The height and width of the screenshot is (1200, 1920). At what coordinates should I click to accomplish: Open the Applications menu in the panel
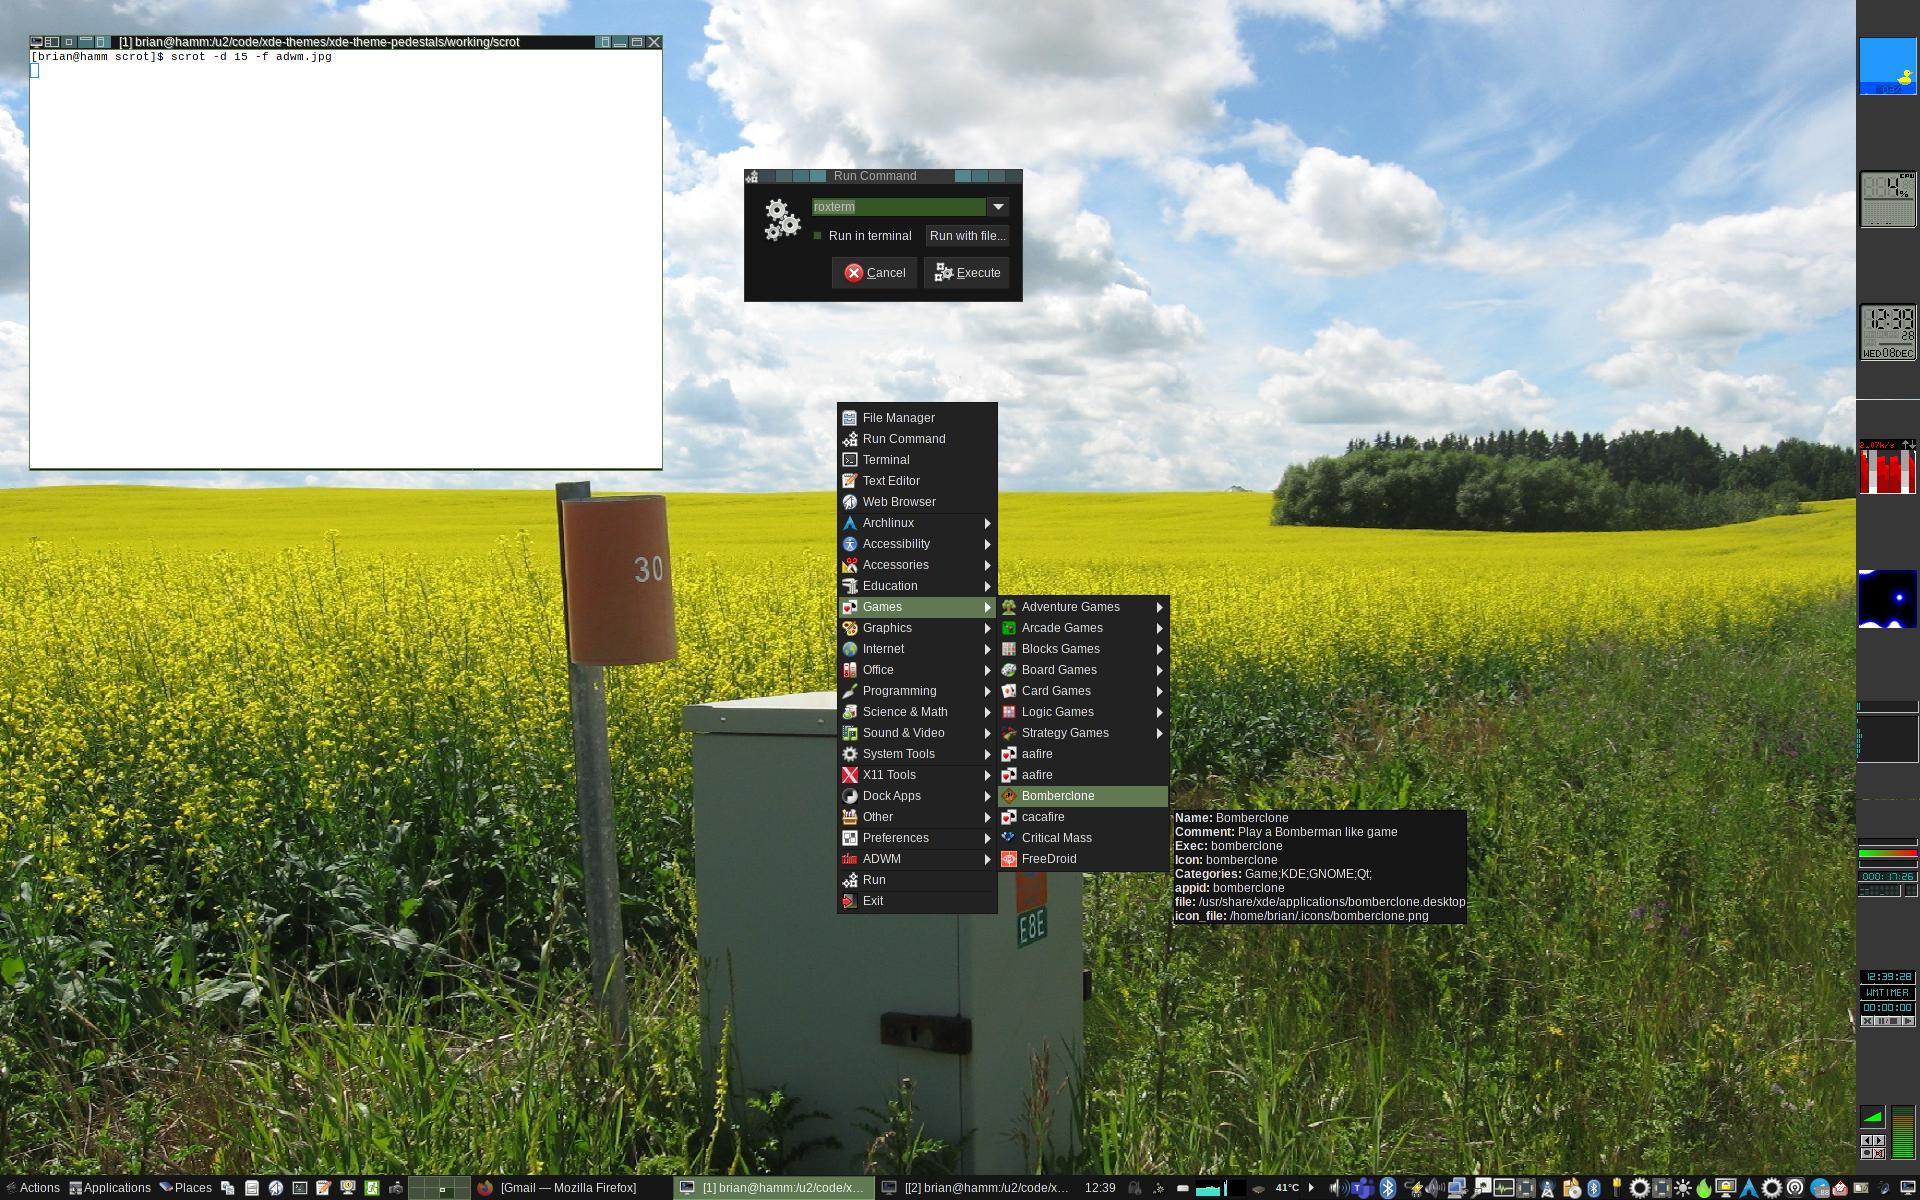pyautogui.click(x=110, y=1188)
